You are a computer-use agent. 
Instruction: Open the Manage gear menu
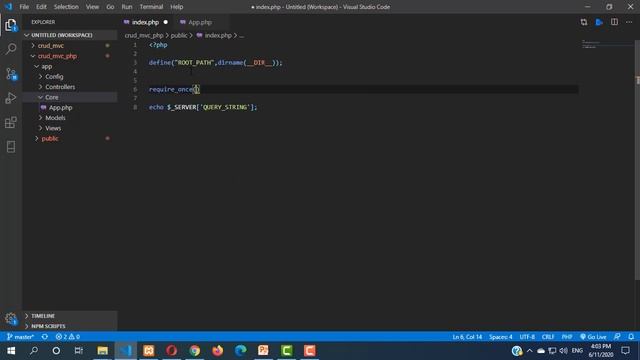pos(11,318)
